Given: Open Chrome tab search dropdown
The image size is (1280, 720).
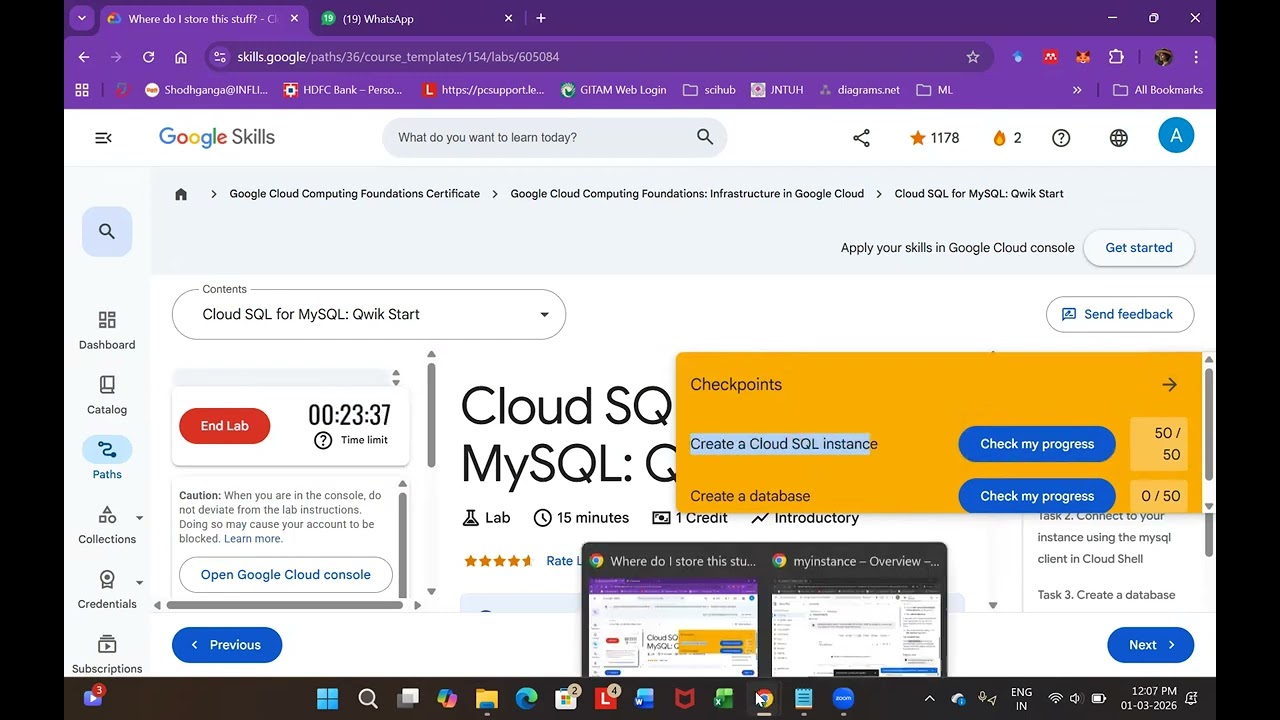Looking at the screenshot, I should [82, 18].
